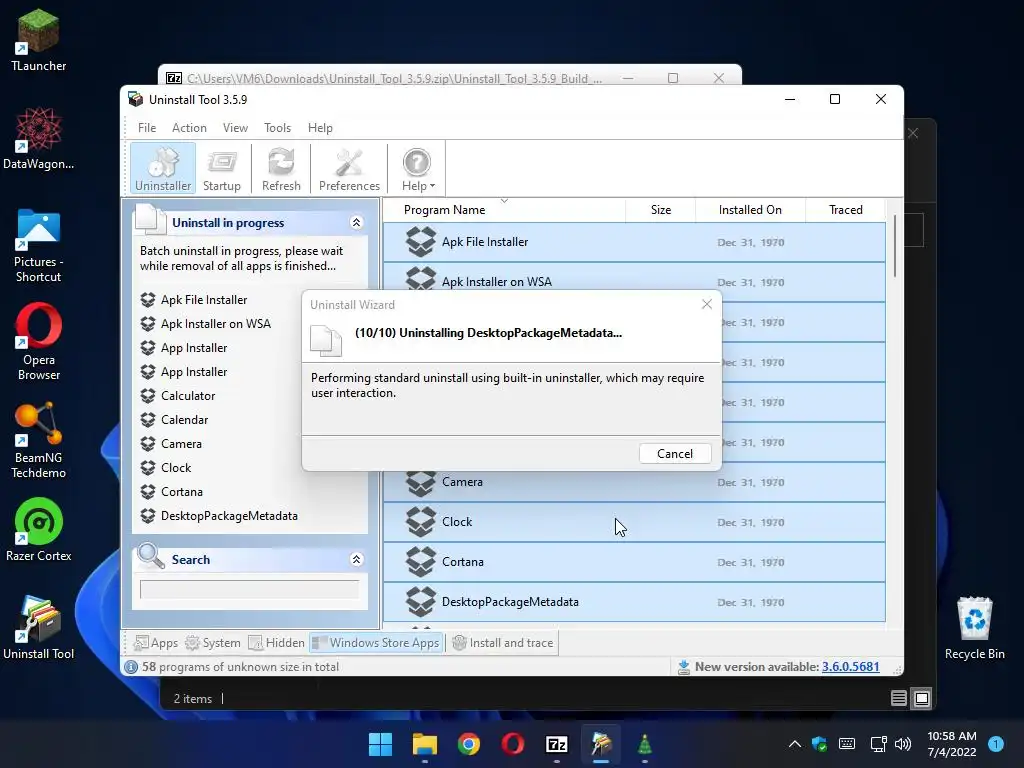Viewport: 1024px width, 768px height.
Task: Select Apk Installer on WSA list icon
Action: click(x=421, y=280)
